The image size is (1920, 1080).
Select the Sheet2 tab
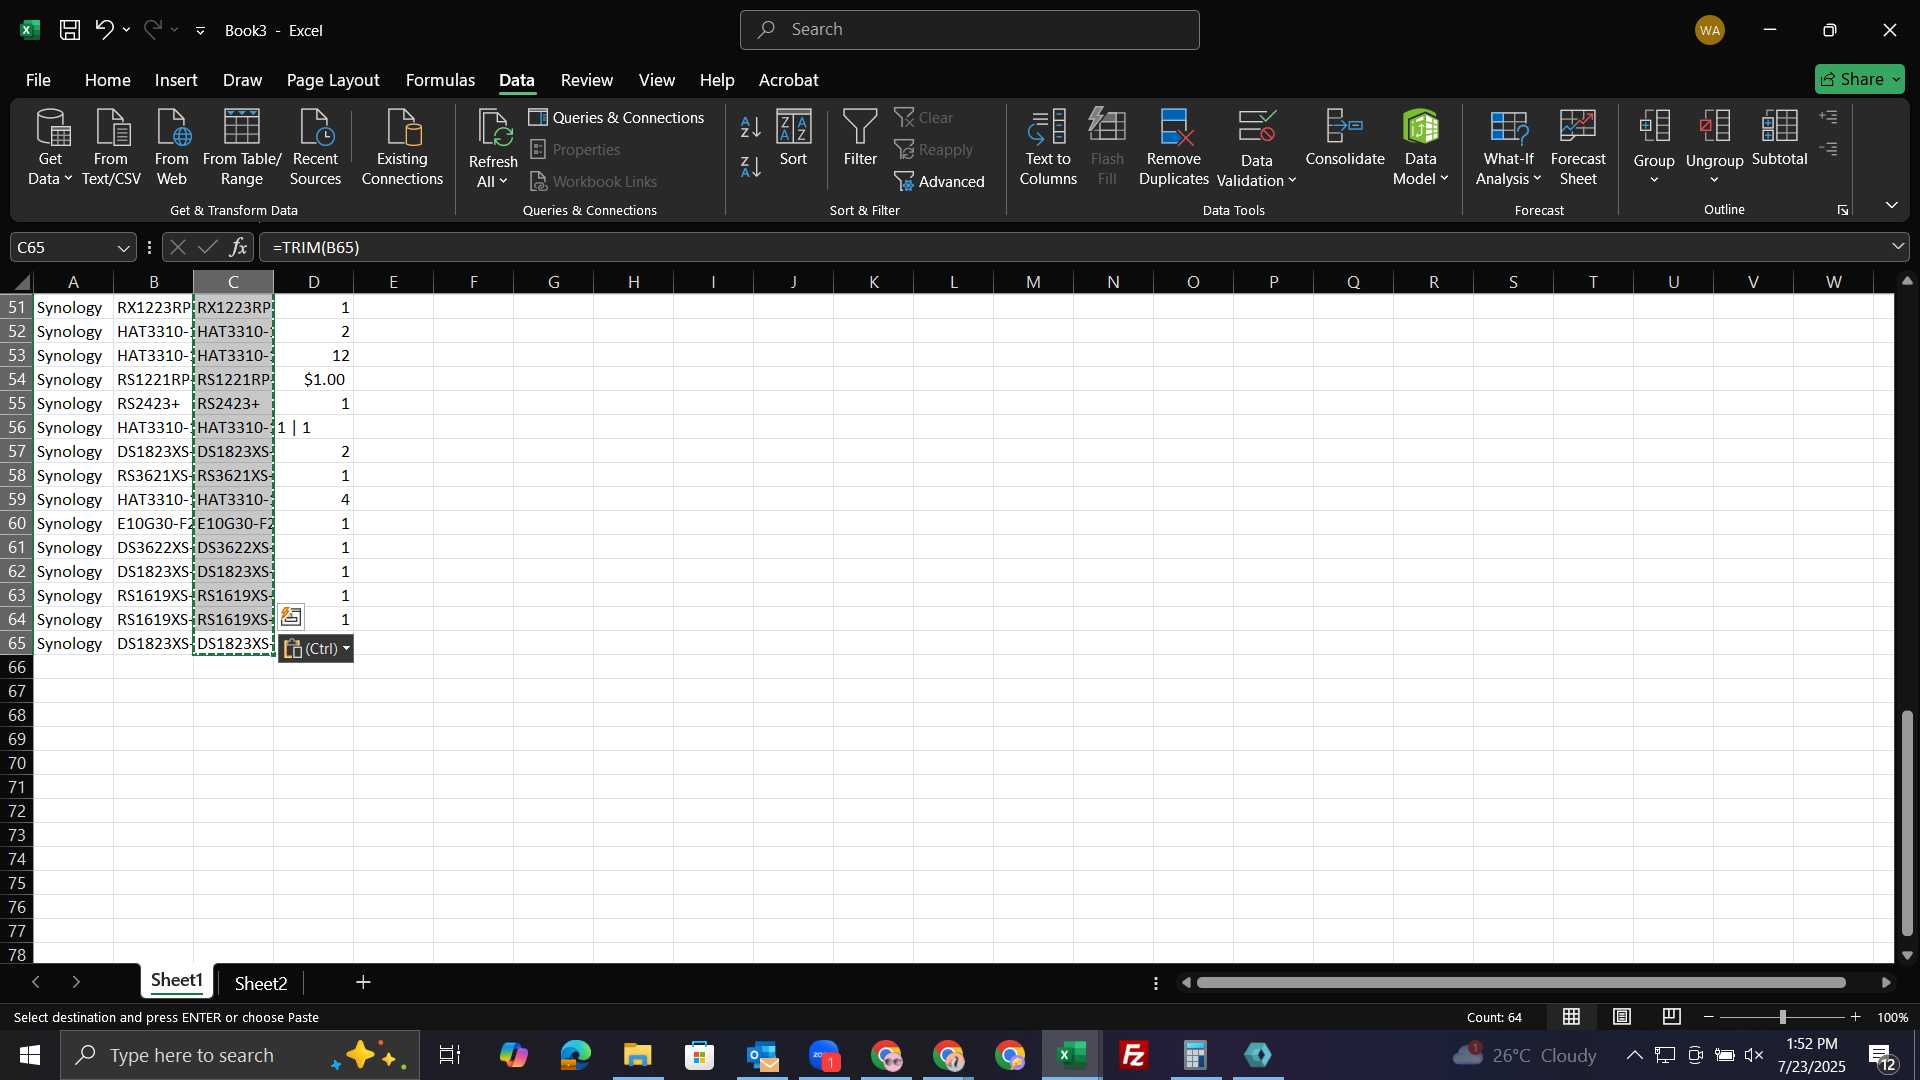(x=261, y=983)
